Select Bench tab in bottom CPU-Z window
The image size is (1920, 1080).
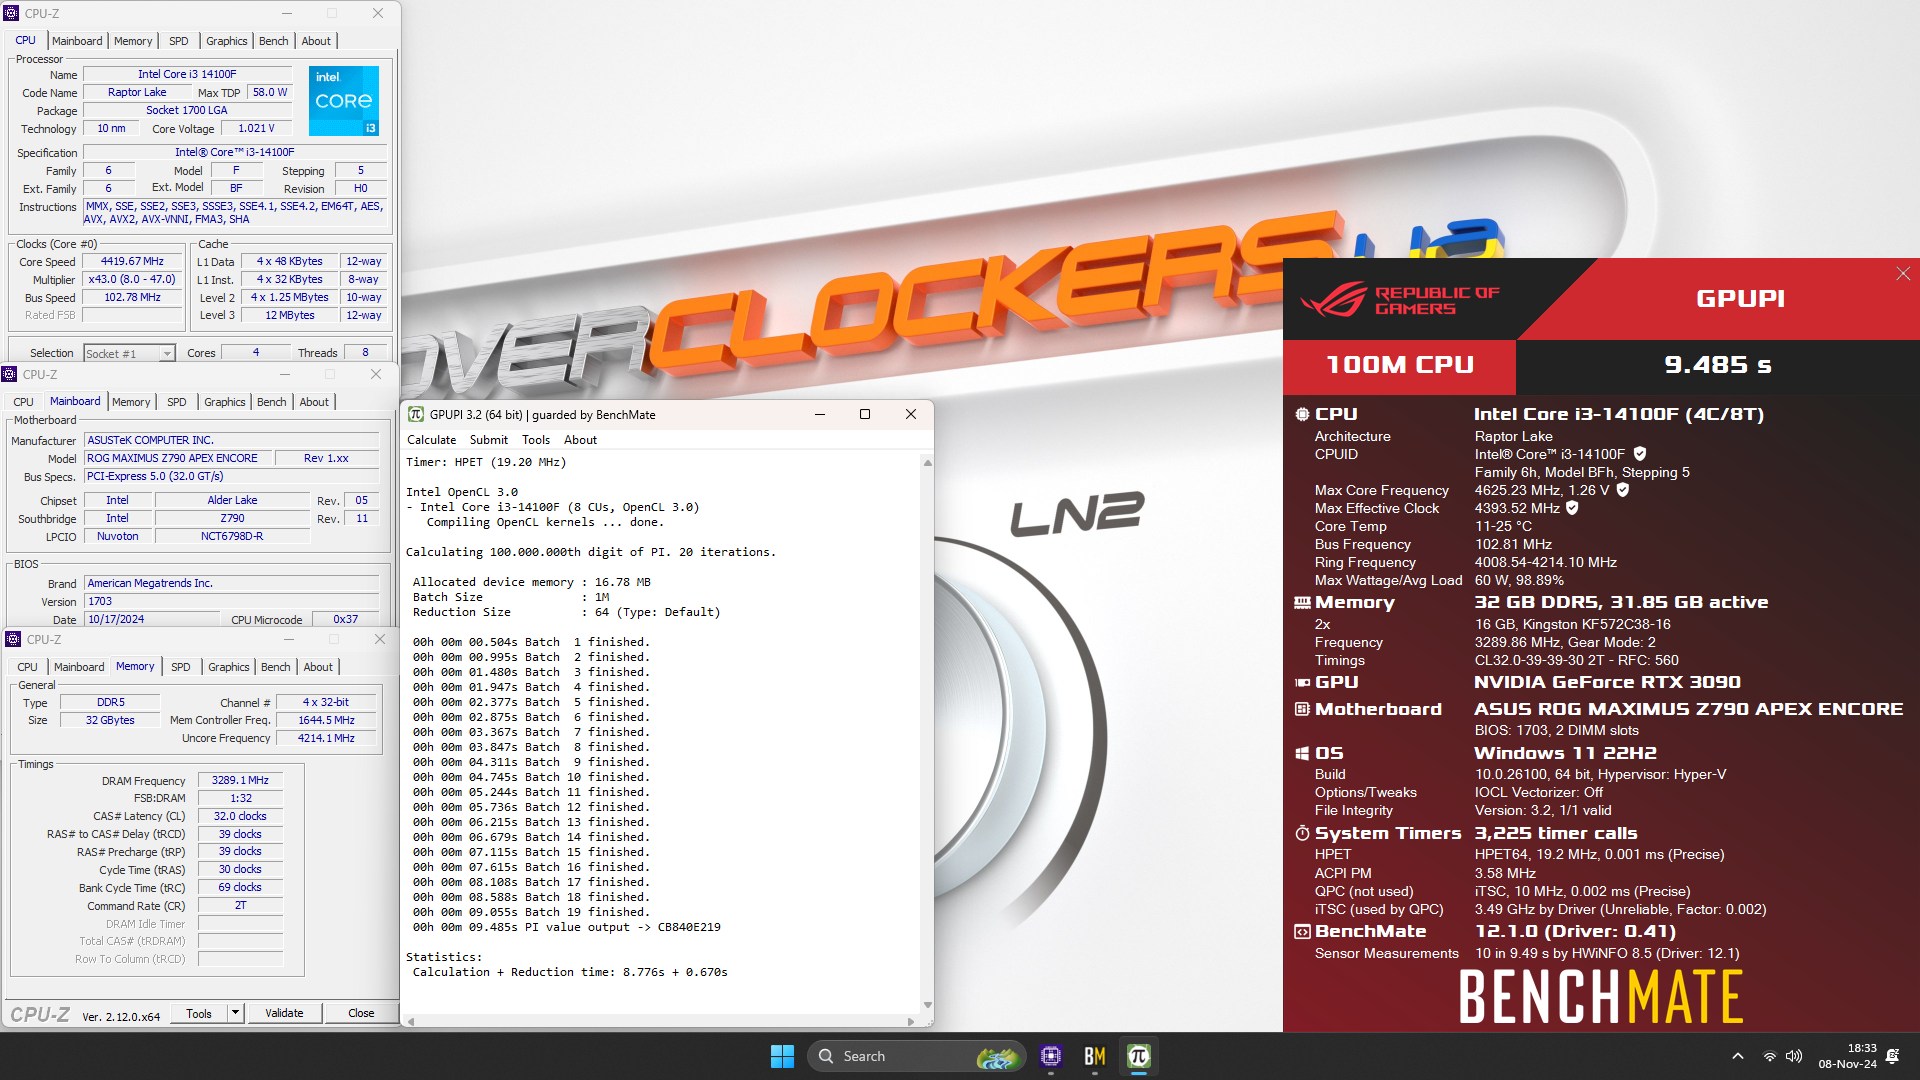[x=275, y=667]
